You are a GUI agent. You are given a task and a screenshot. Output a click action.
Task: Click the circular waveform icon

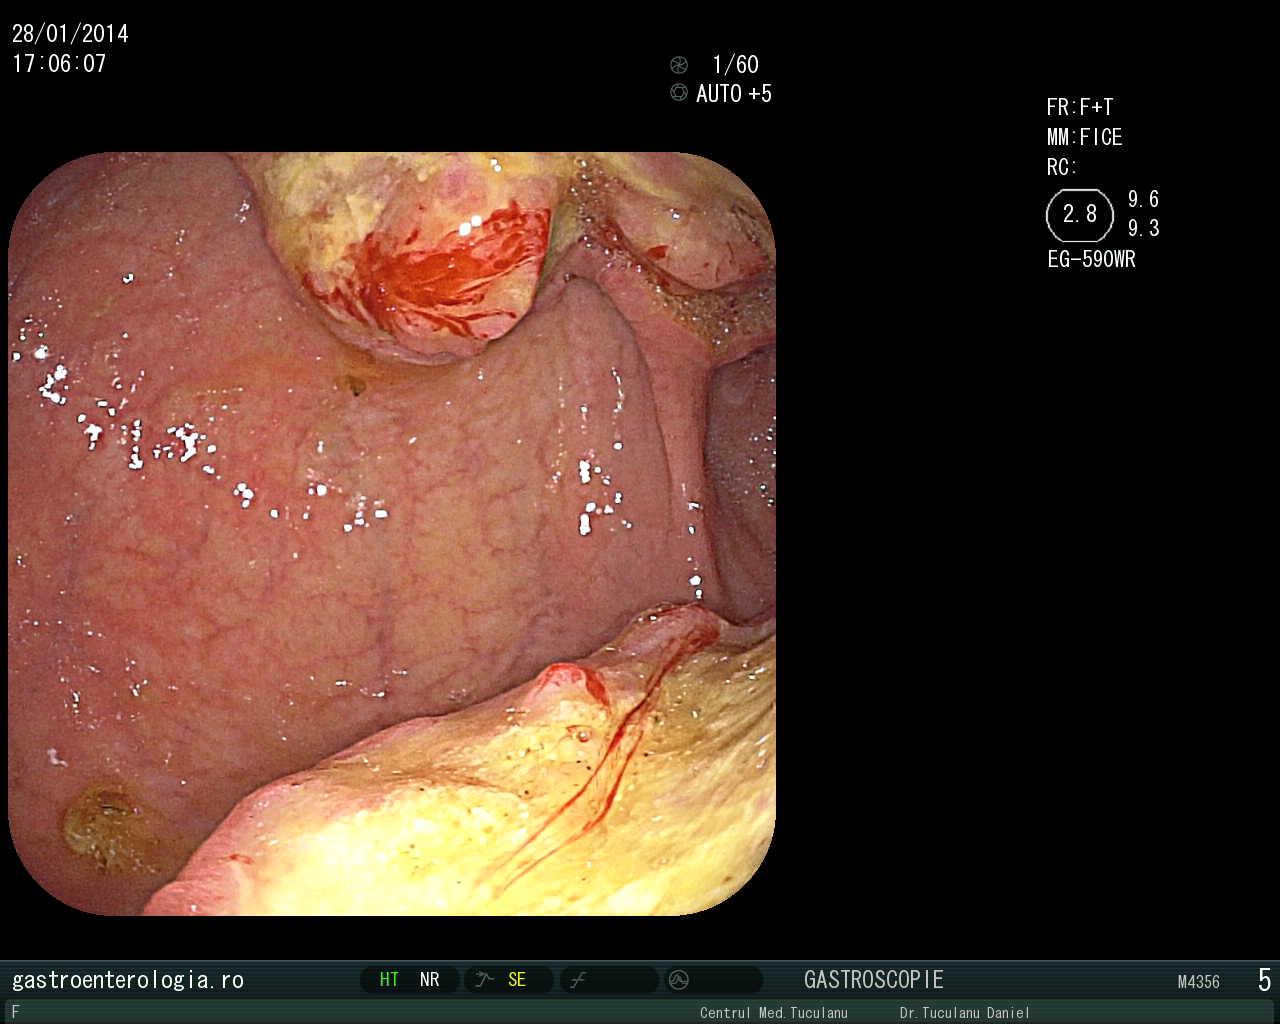(x=679, y=980)
